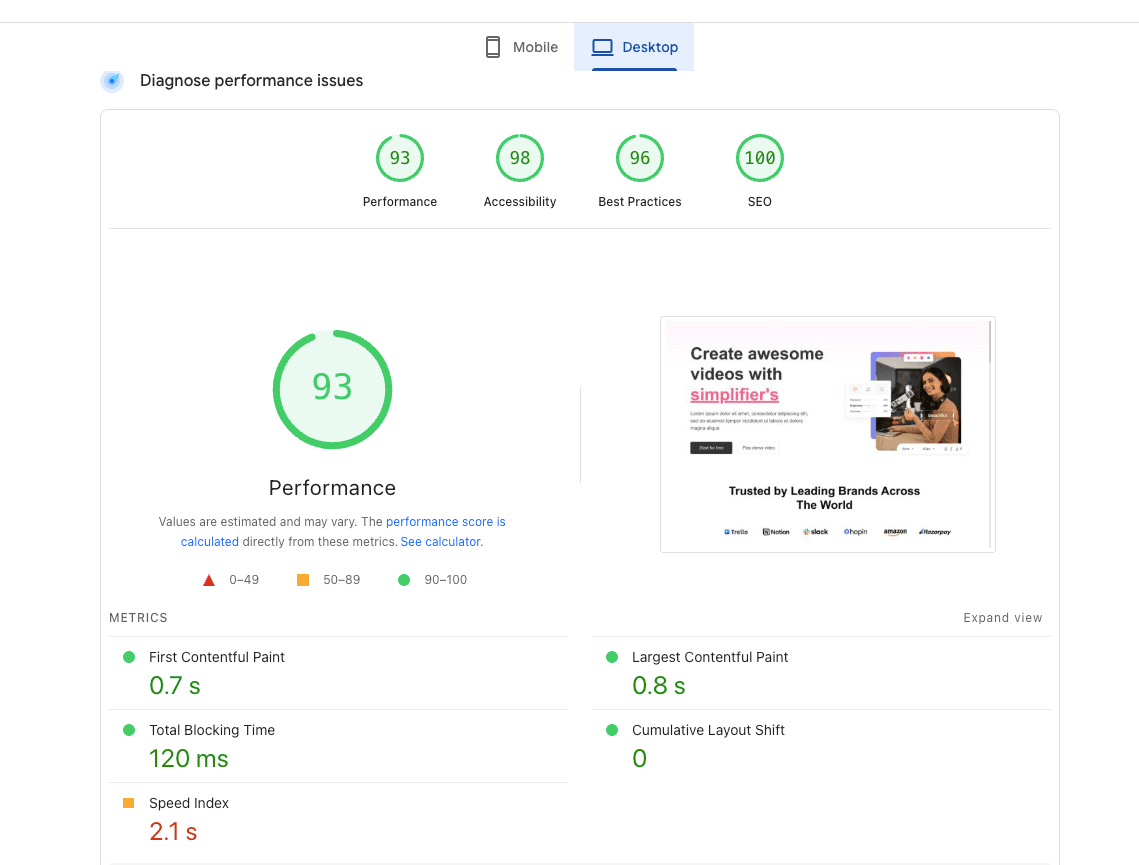Click the red triangle 0–49 legend icon
1139x865 pixels.
coord(208,580)
